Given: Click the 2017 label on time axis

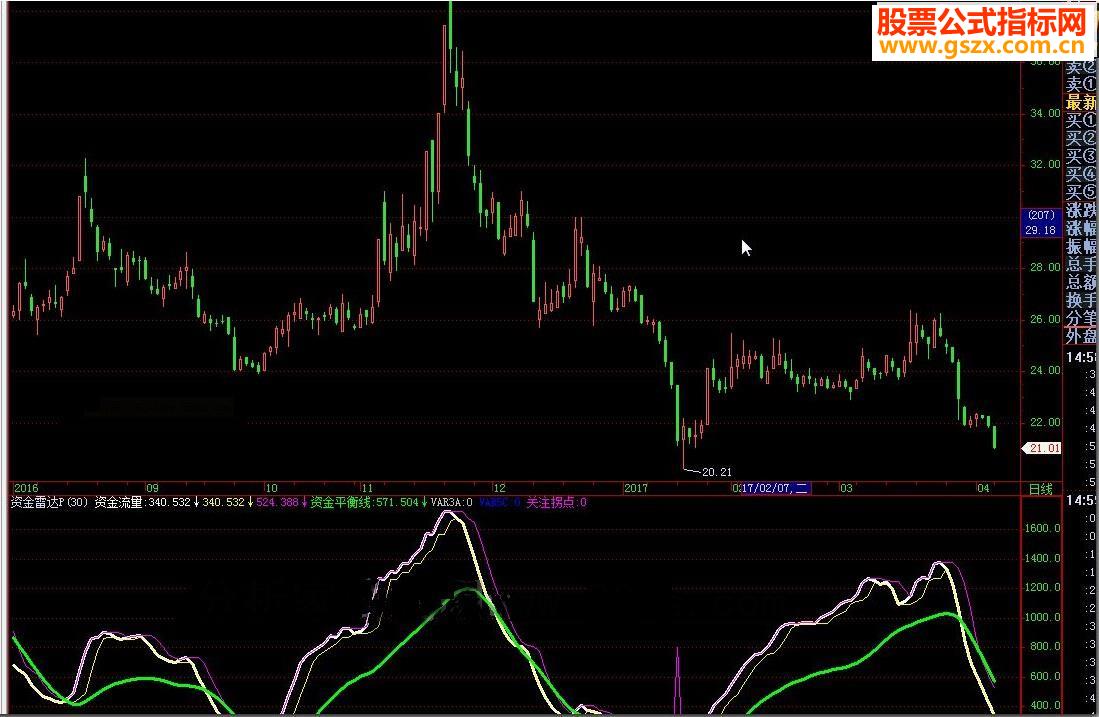Looking at the screenshot, I should tap(636, 488).
